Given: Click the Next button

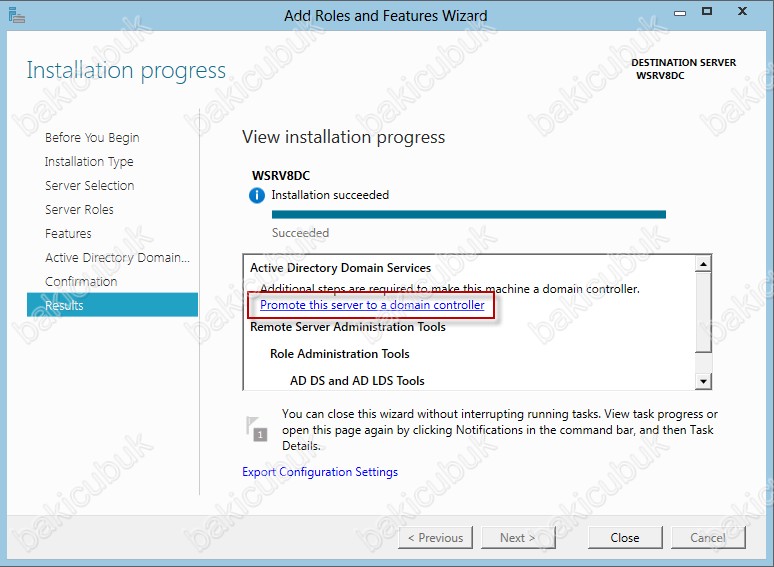Looking at the screenshot, I should click(x=518, y=537).
